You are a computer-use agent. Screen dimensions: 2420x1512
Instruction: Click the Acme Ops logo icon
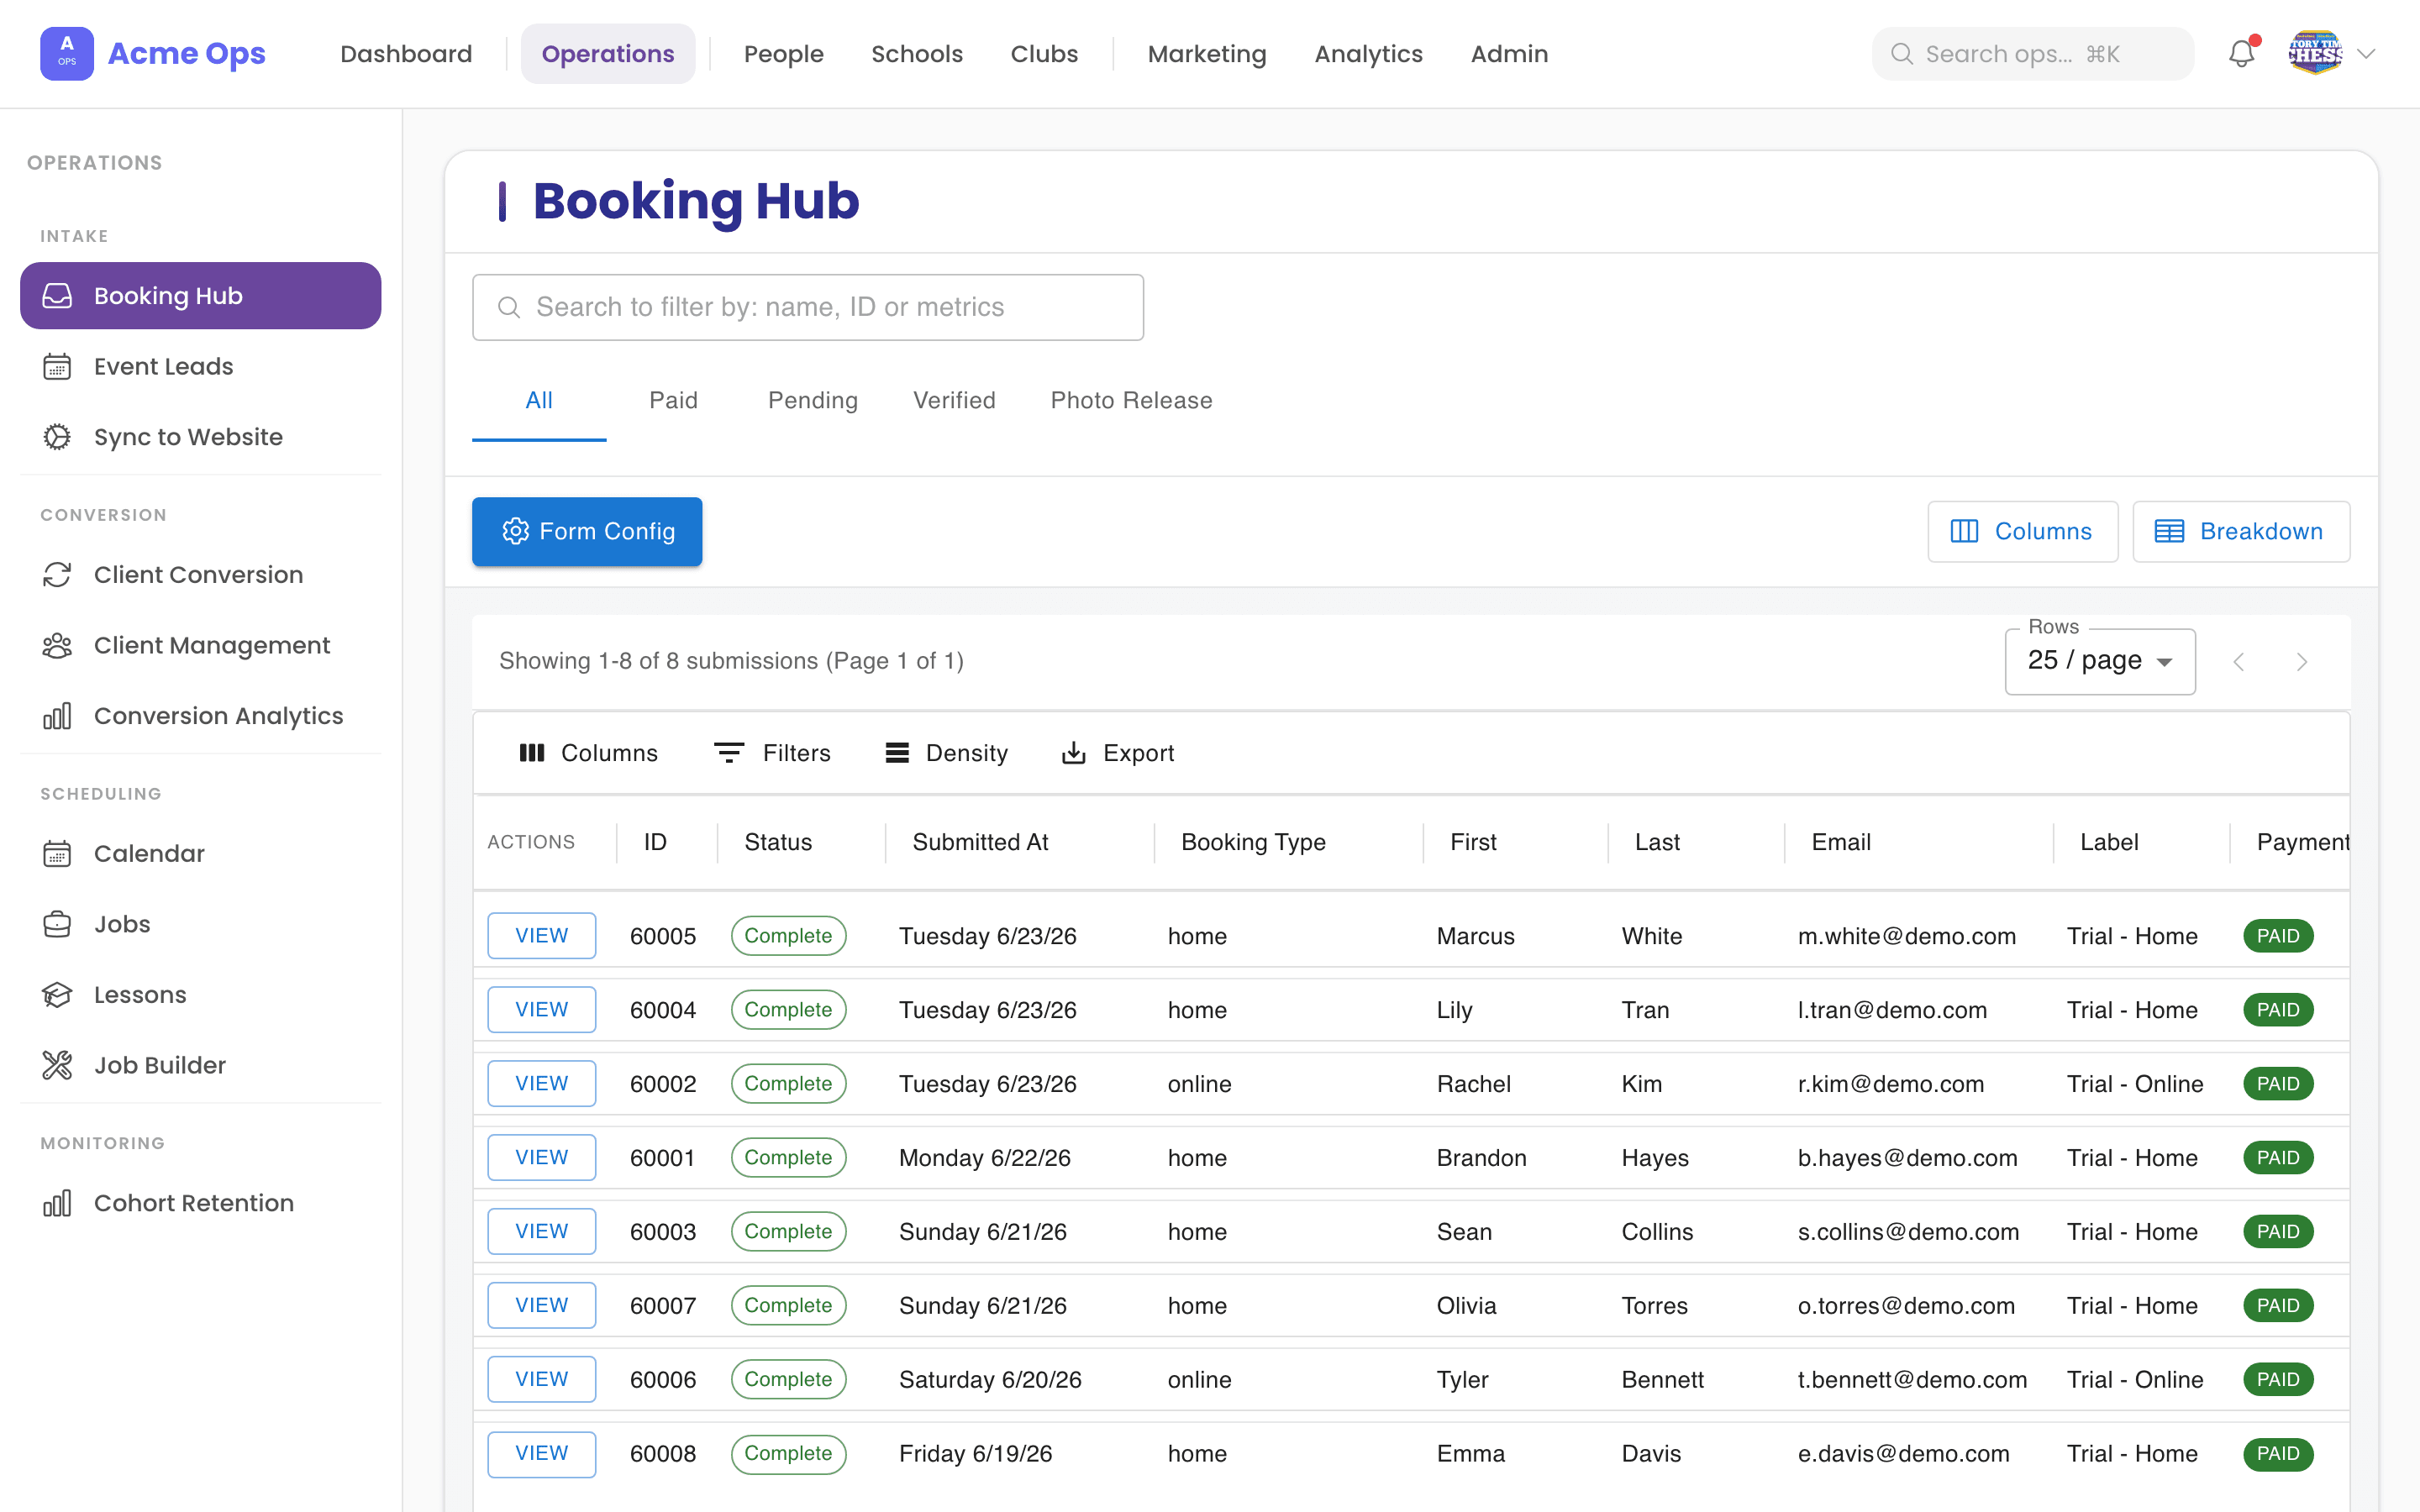pyautogui.click(x=66, y=53)
